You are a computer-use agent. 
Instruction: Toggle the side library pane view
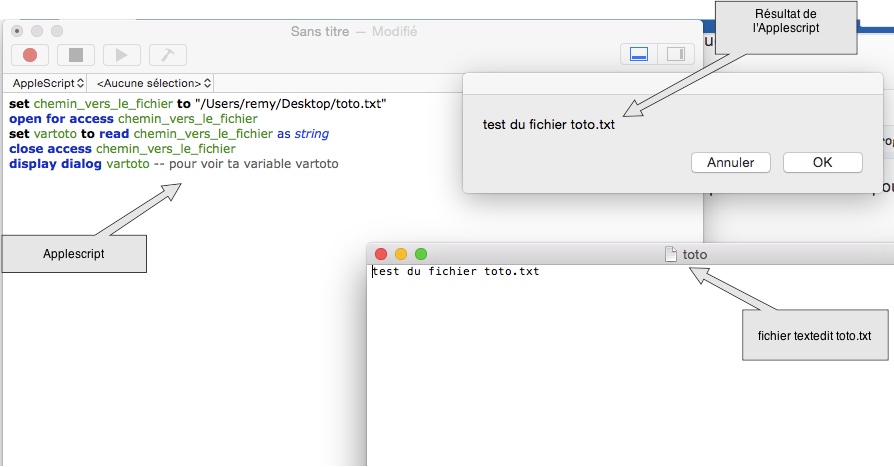[x=675, y=55]
